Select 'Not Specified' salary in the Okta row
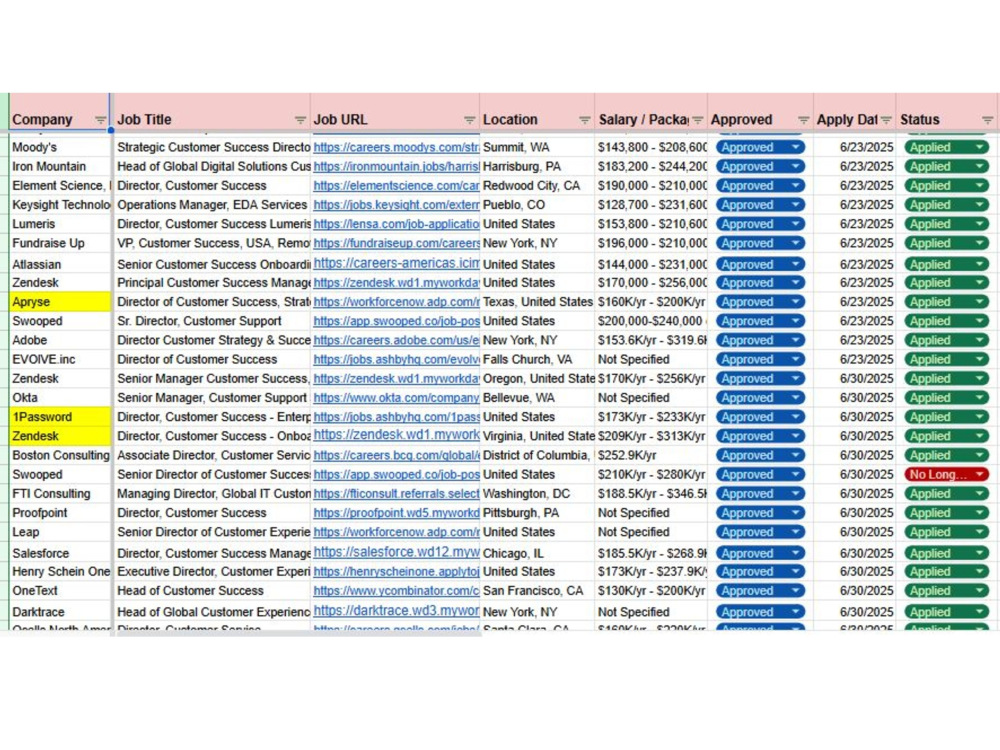Viewport: 1000px width, 750px height. point(651,397)
